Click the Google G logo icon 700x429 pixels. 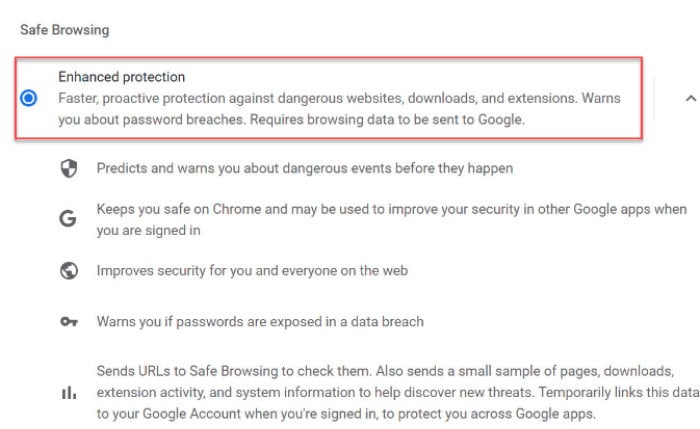(68, 219)
